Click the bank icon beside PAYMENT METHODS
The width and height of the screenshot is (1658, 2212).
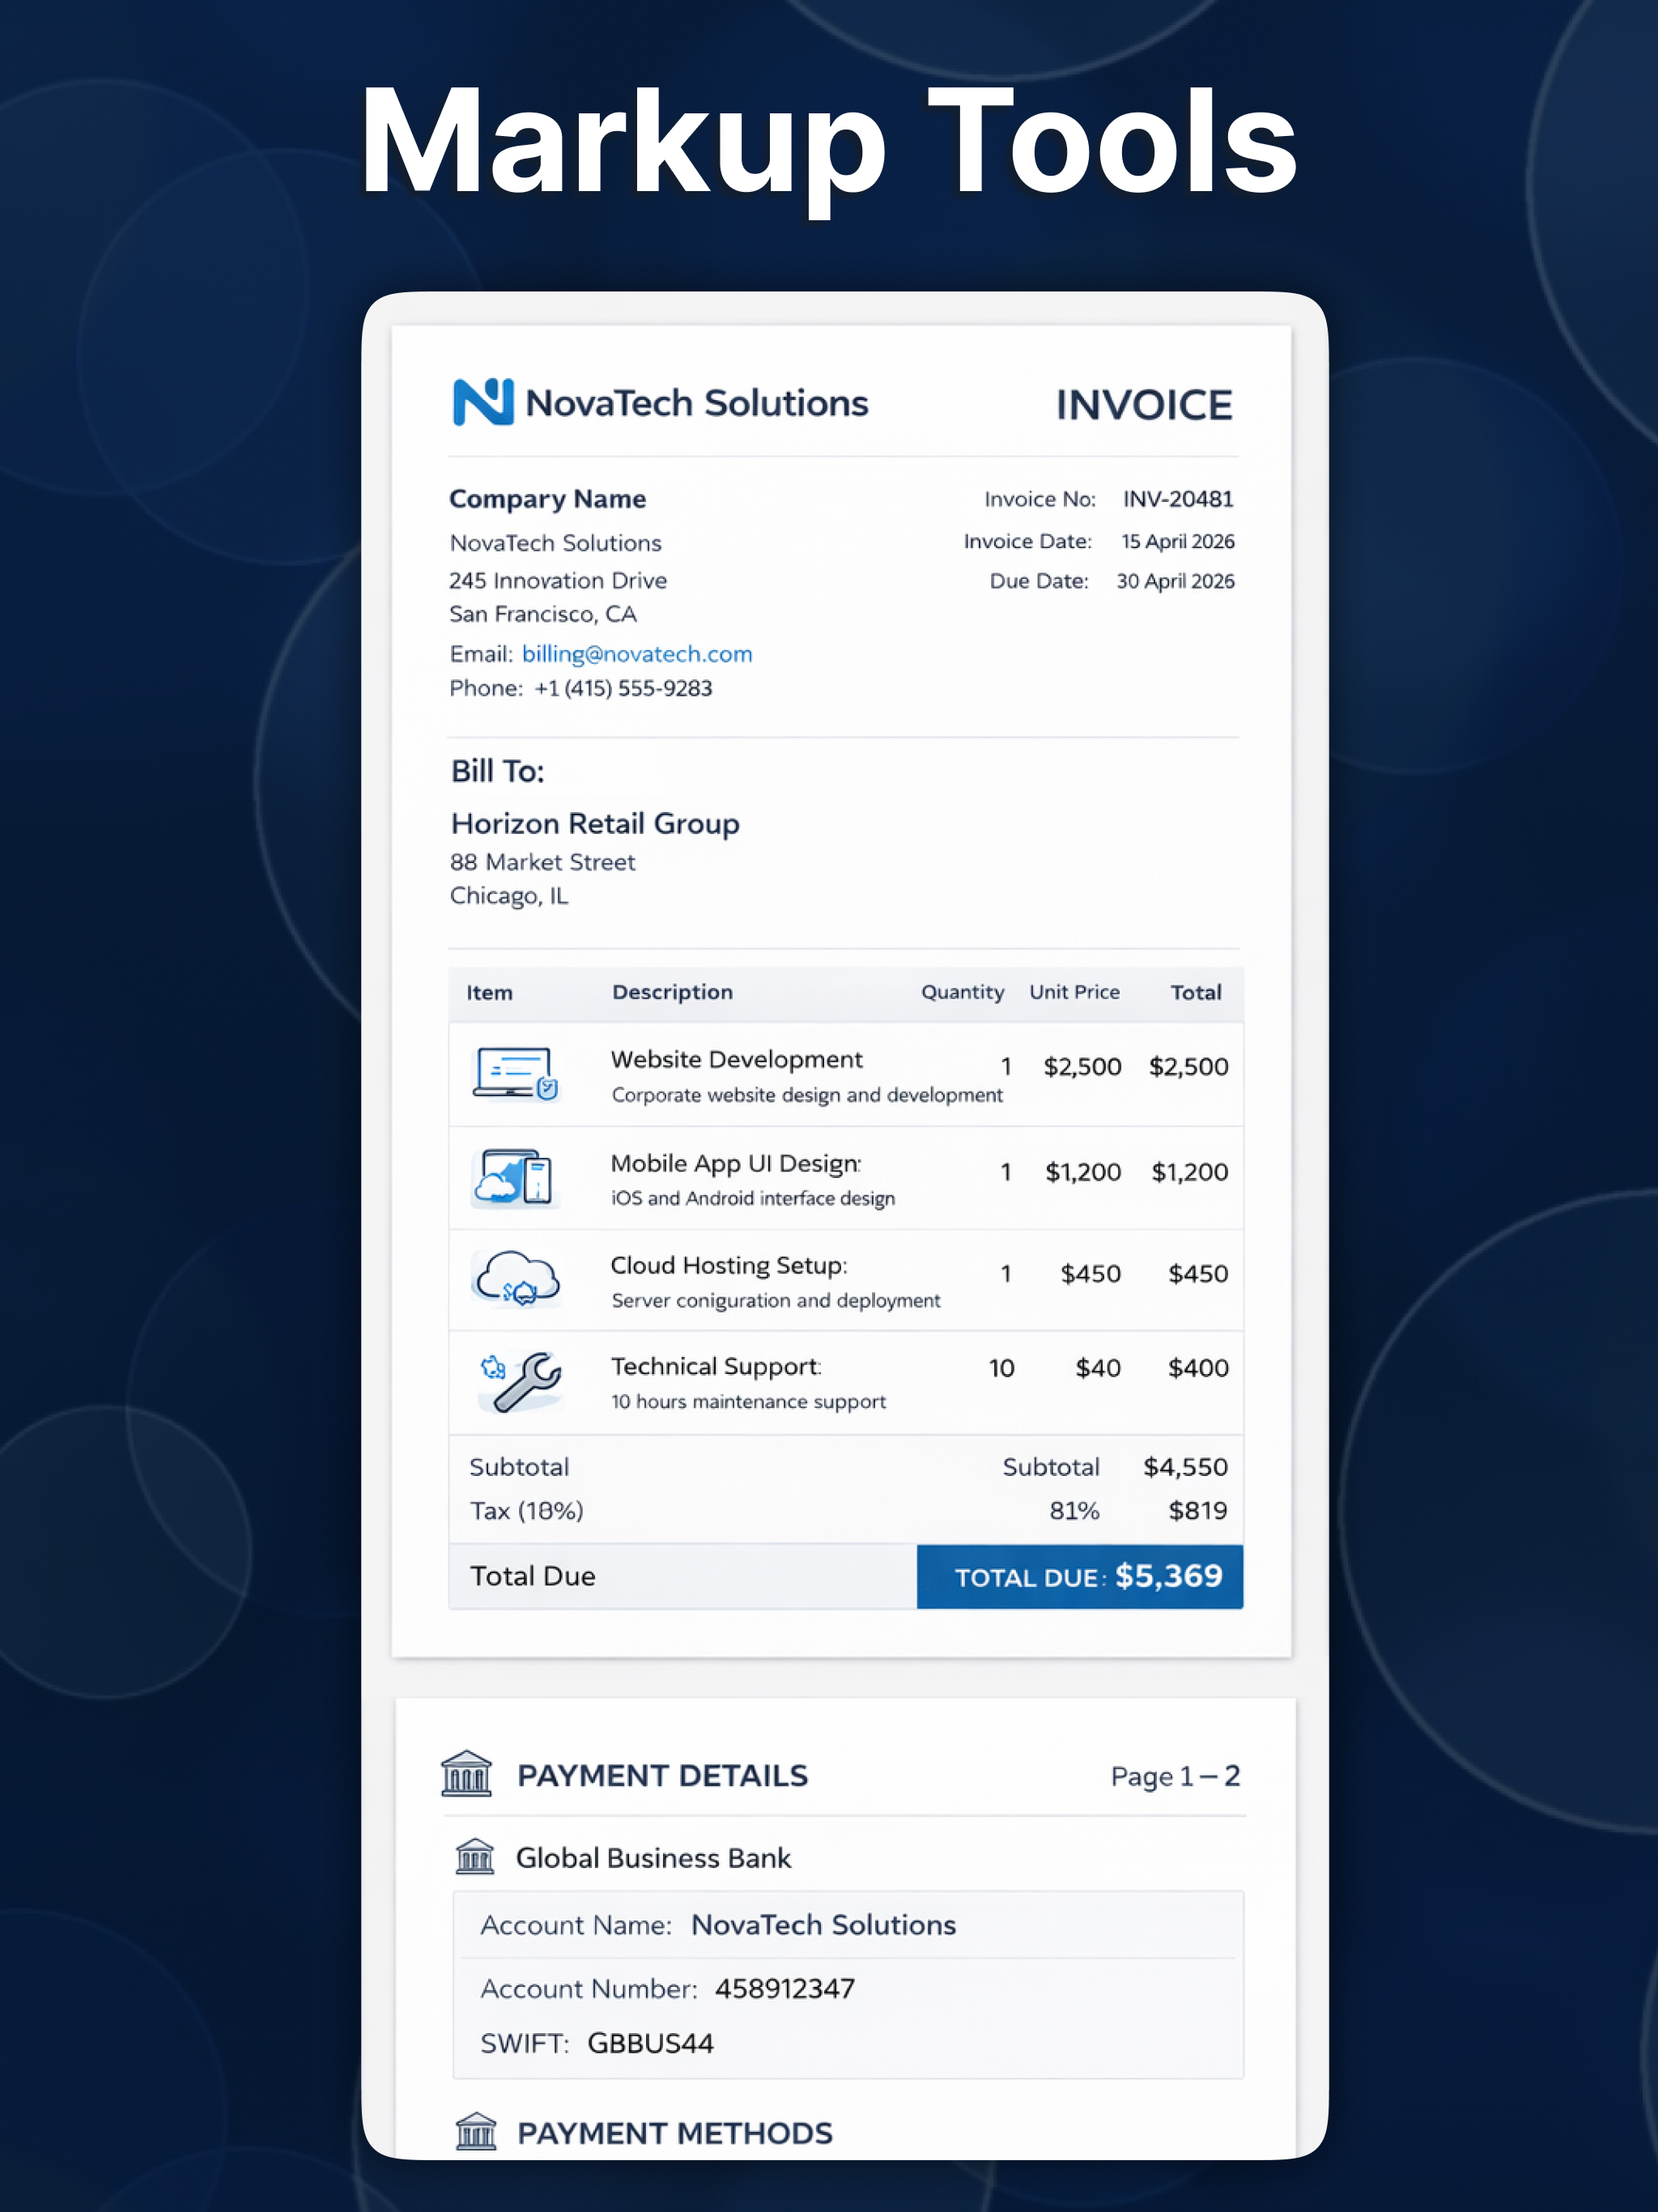click(x=476, y=2132)
